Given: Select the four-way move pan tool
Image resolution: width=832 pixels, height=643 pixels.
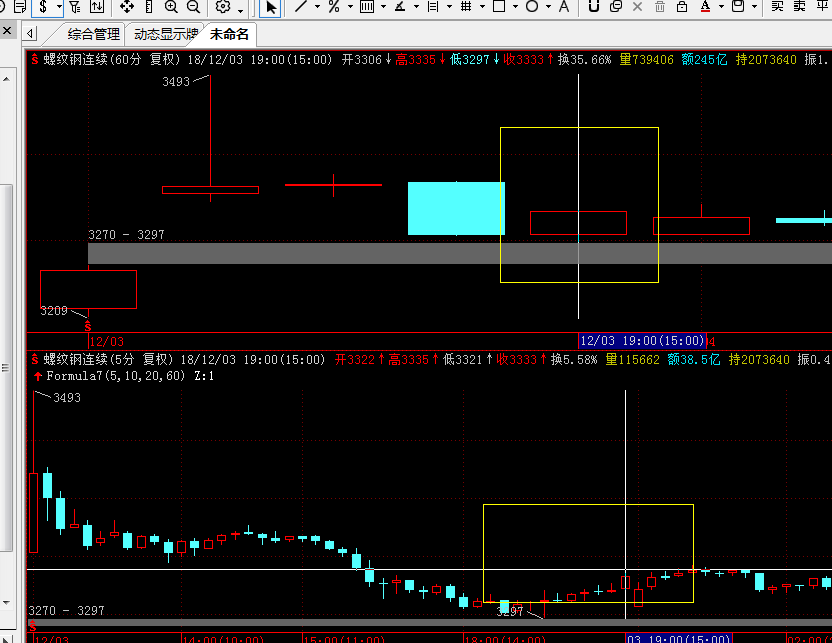Looking at the screenshot, I should 126,6.
